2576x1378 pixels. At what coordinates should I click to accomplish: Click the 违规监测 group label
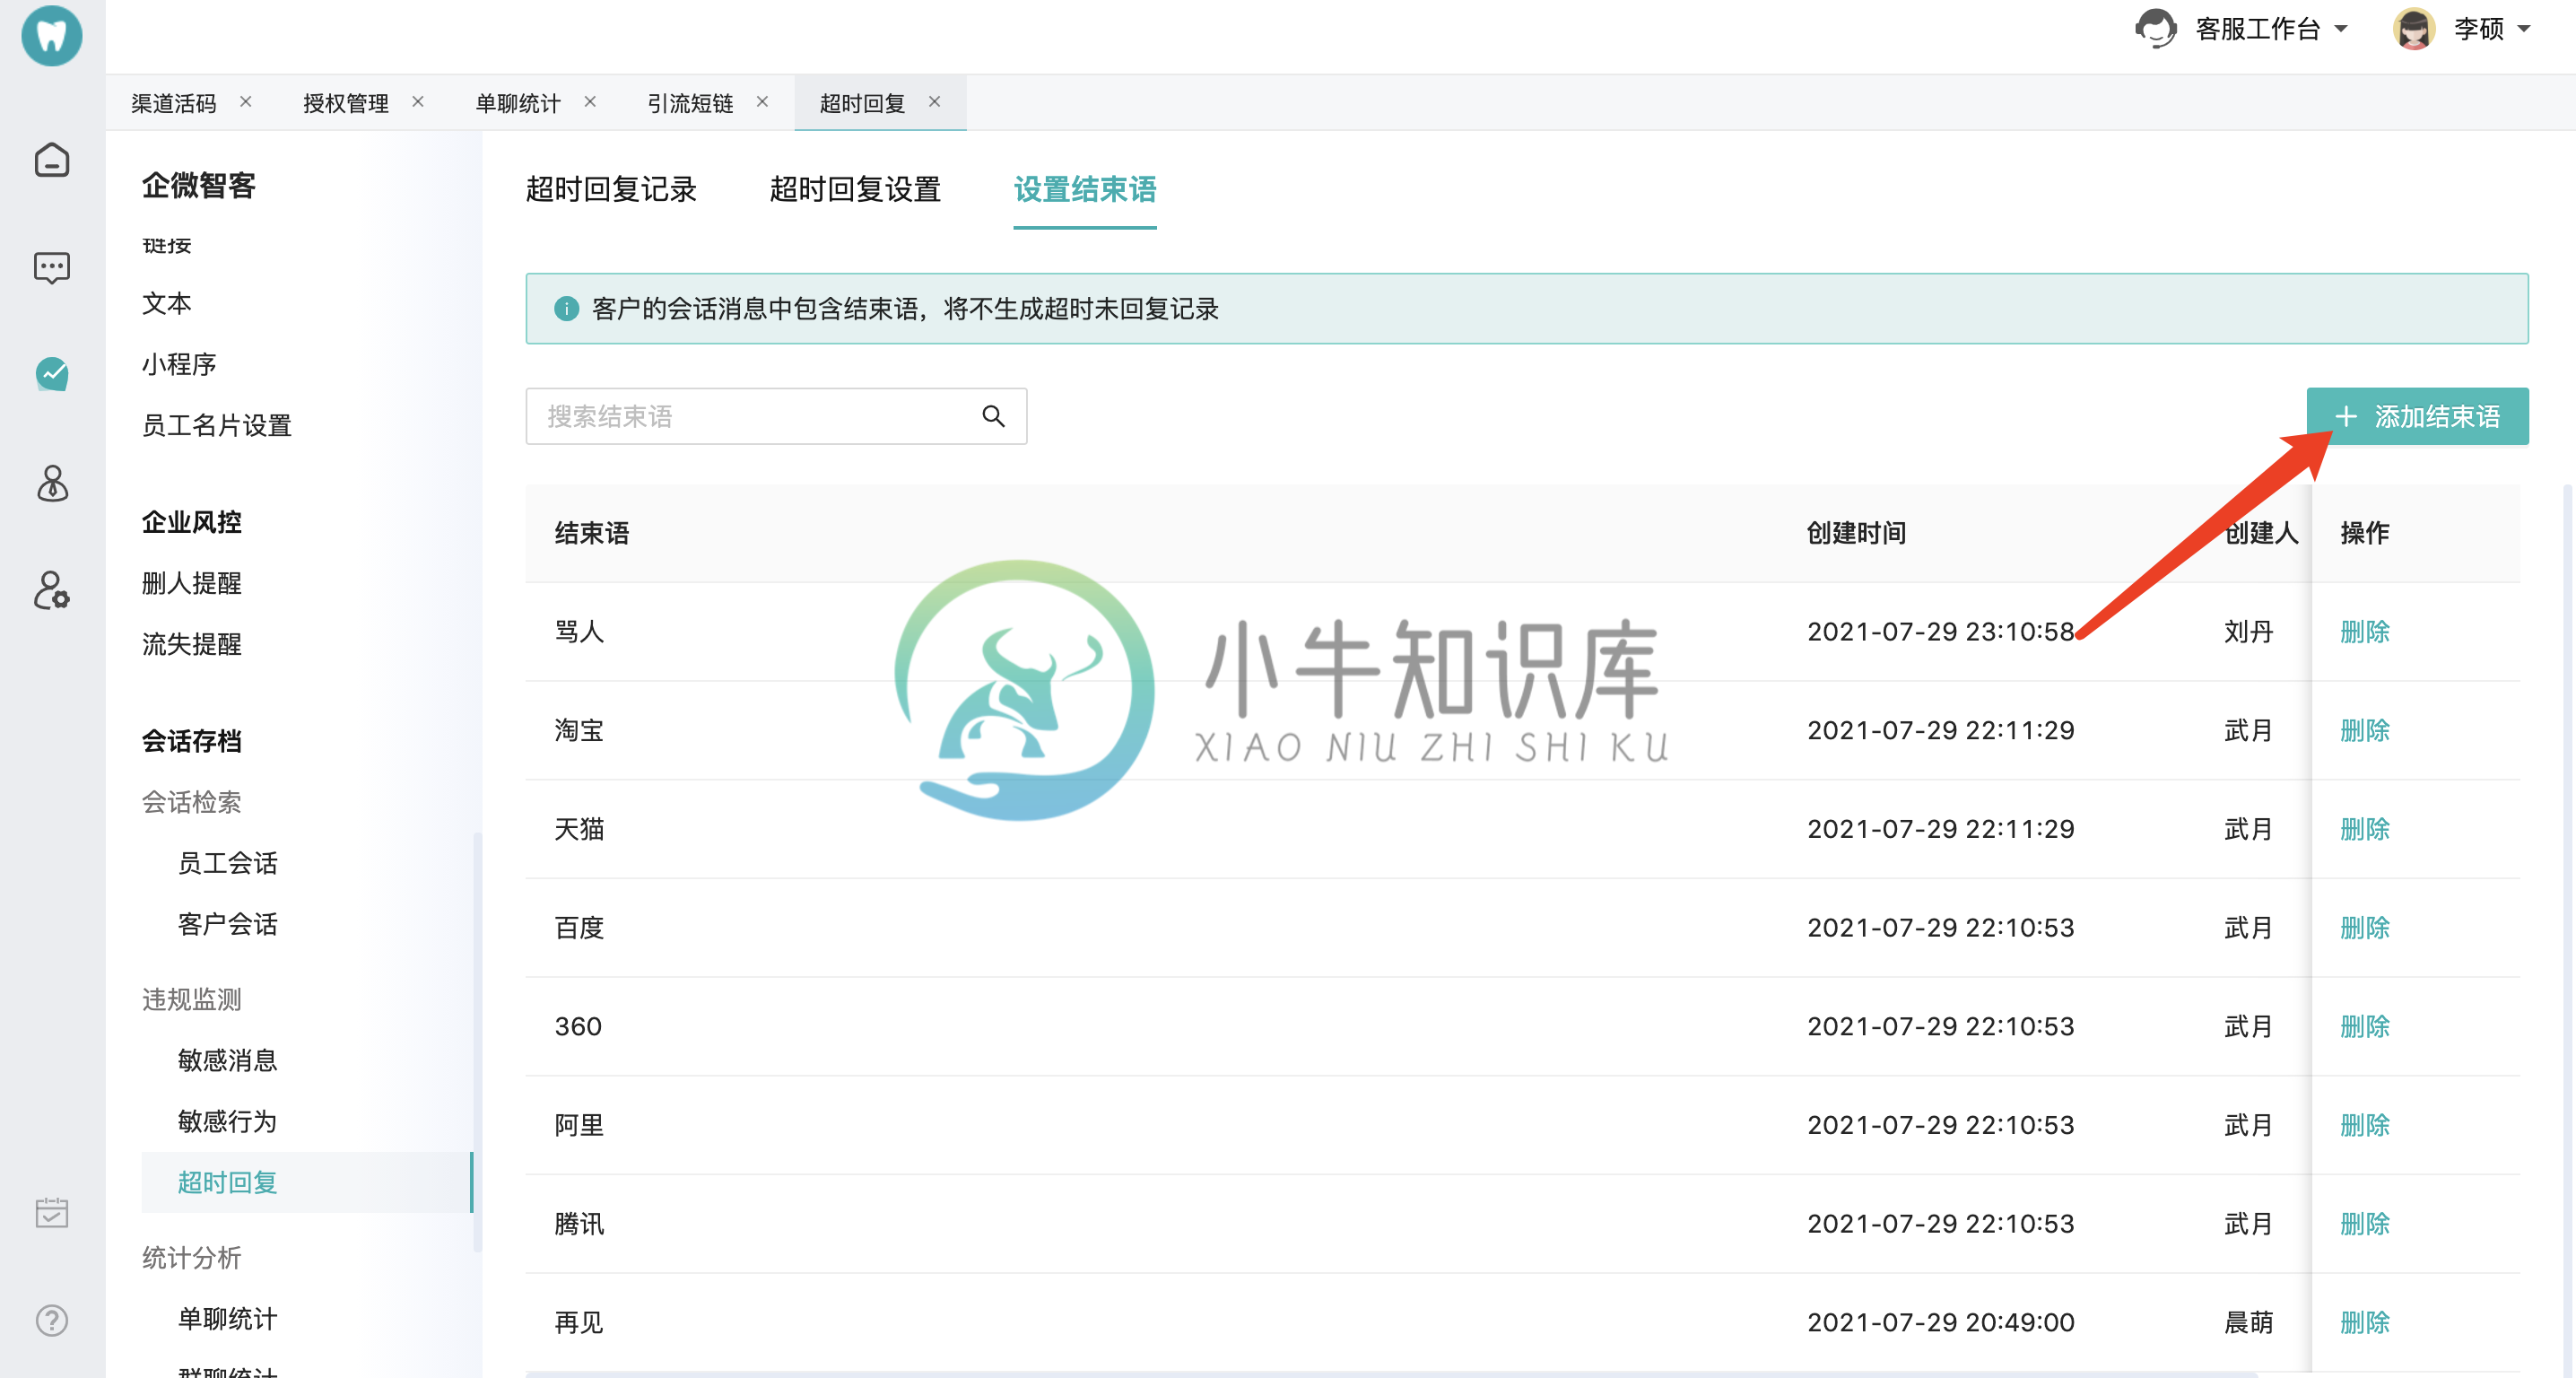point(191,1000)
